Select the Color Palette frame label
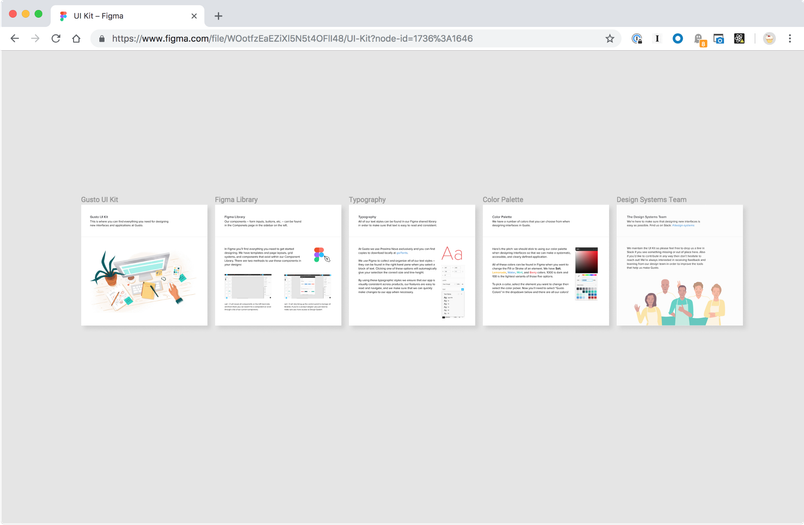Image resolution: width=804 pixels, height=525 pixels. [503, 199]
